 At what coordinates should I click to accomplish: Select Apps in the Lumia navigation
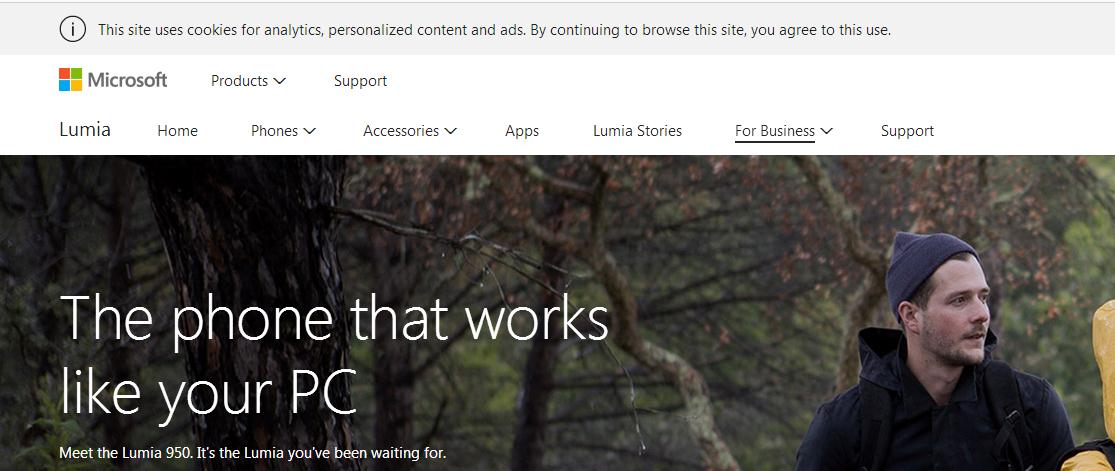[522, 132]
